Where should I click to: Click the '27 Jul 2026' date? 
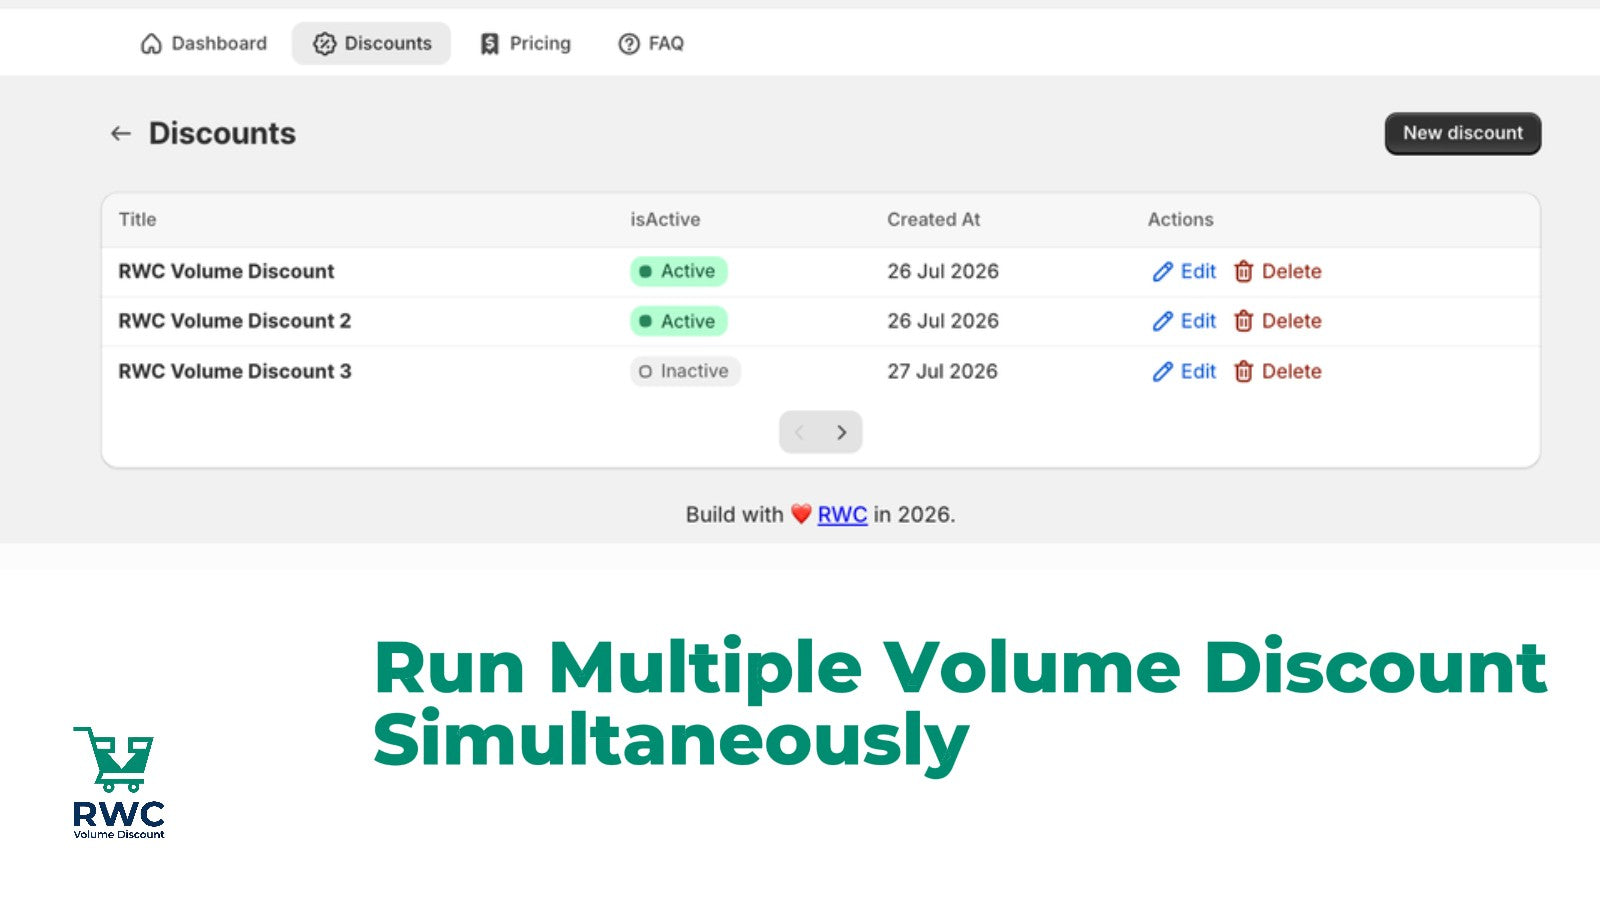942,371
